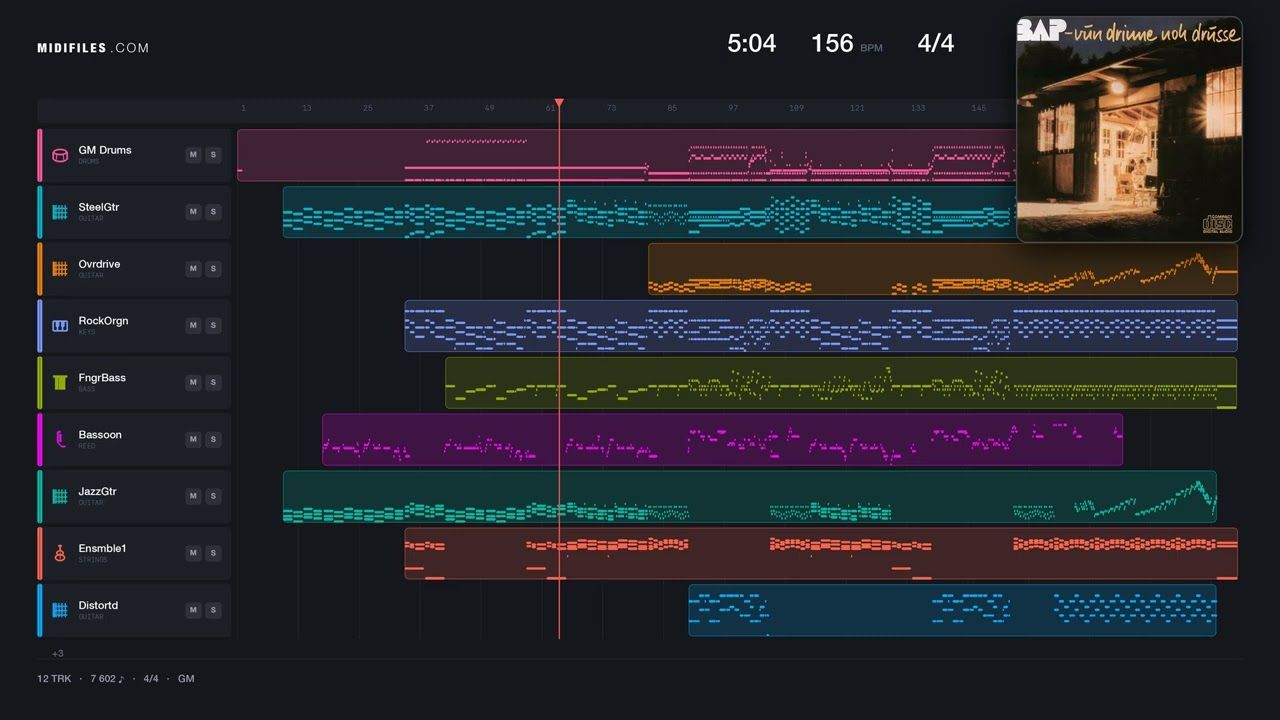Mute the Bassoon track
This screenshot has width=1280, height=720.
(193, 440)
